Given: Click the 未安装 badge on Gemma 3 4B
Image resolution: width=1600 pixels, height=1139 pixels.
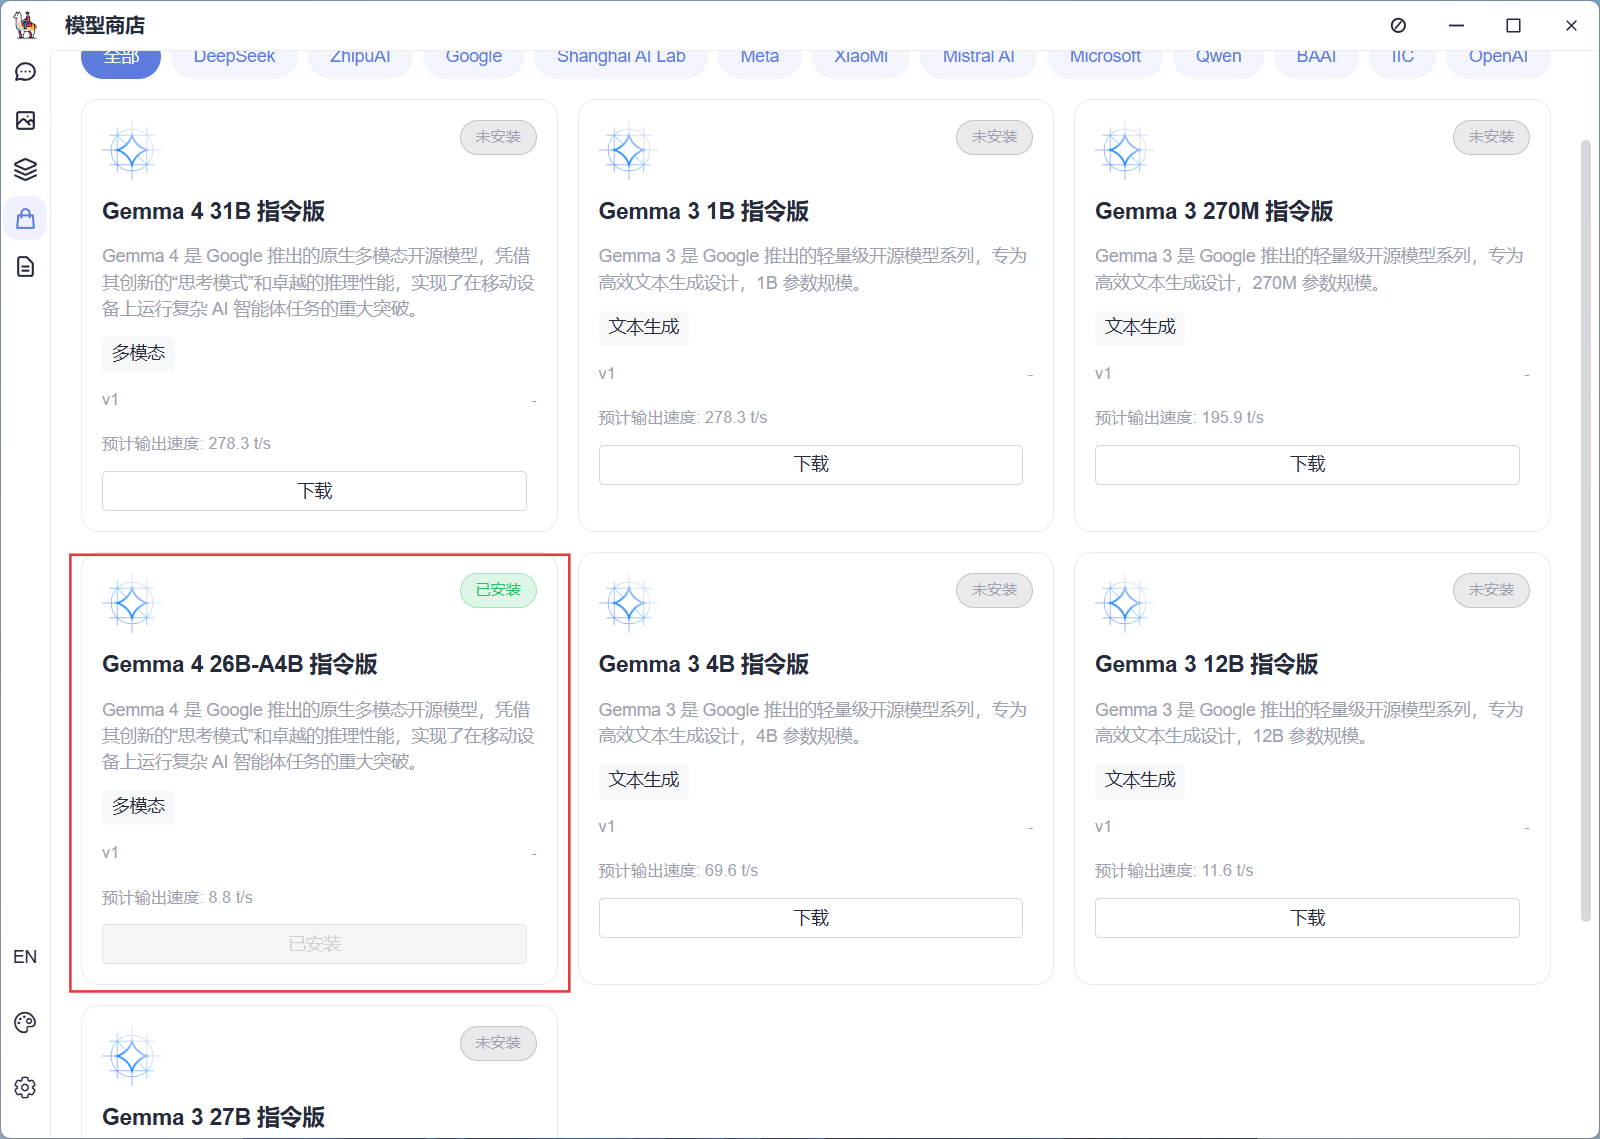Looking at the screenshot, I should pyautogui.click(x=994, y=590).
